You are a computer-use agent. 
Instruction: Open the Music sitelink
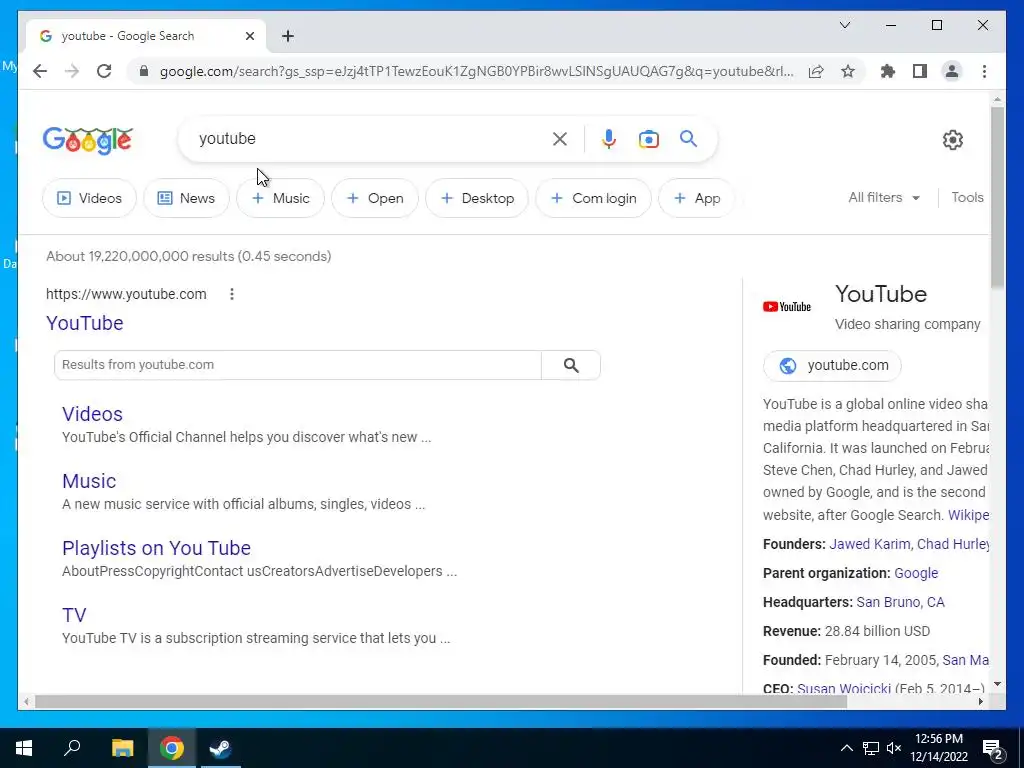coord(89,481)
